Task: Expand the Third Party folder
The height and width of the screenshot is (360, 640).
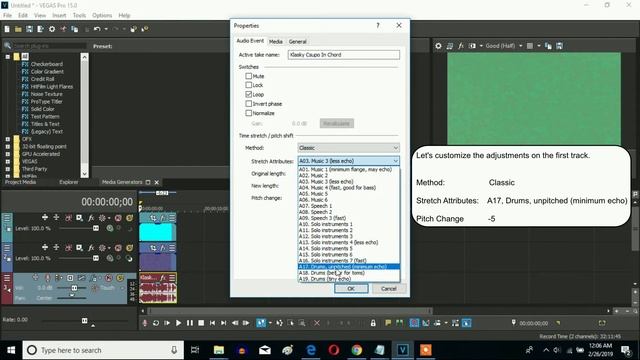Action: click(x=8, y=169)
